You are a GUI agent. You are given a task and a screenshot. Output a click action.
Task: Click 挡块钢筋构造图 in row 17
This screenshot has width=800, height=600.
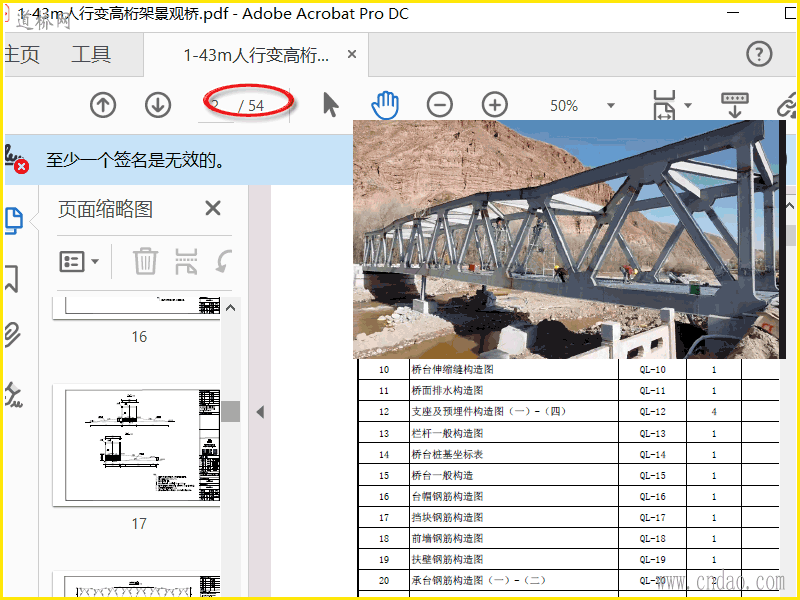click(447, 517)
